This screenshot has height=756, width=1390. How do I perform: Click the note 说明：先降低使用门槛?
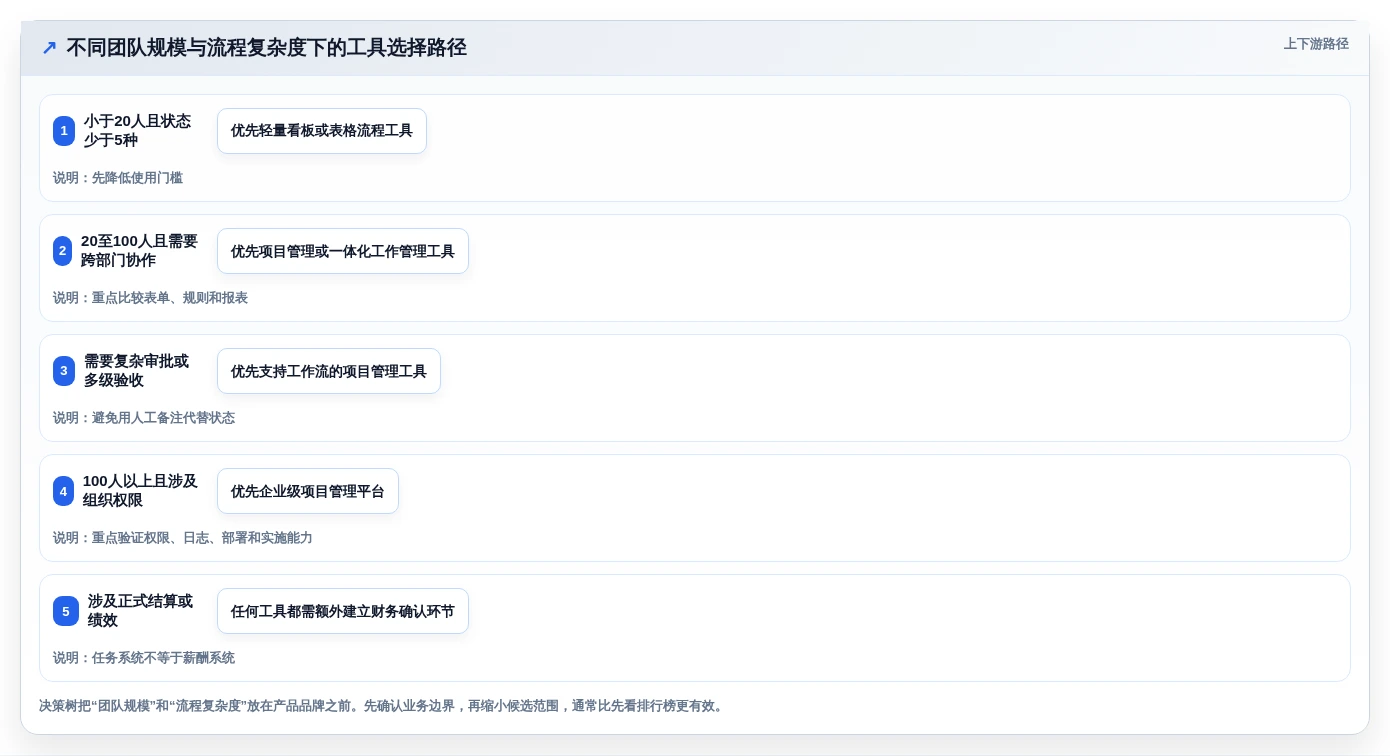(x=118, y=178)
